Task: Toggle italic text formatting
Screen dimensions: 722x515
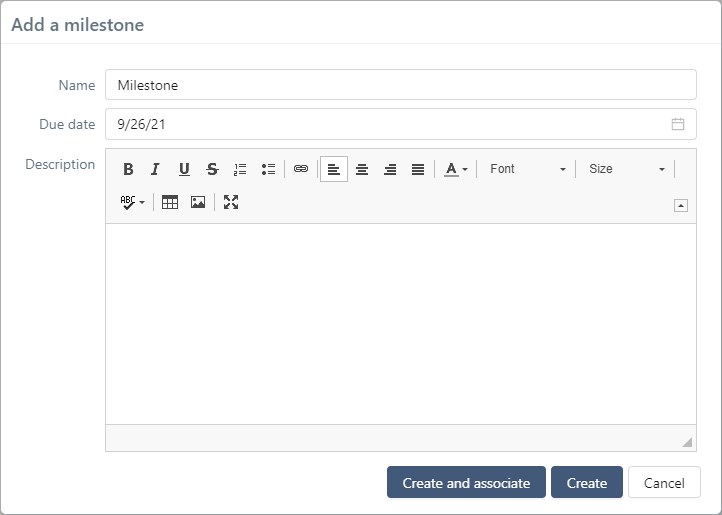Action: [155, 169]
